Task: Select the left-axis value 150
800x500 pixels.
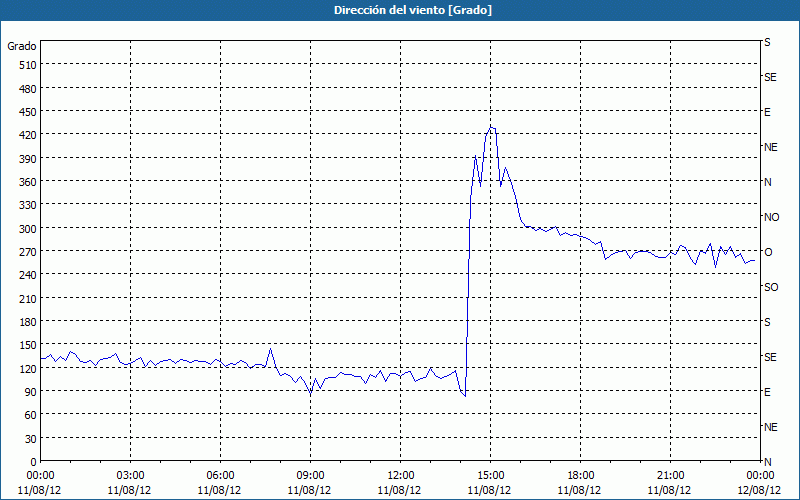Action: click(x=28, y=345)
